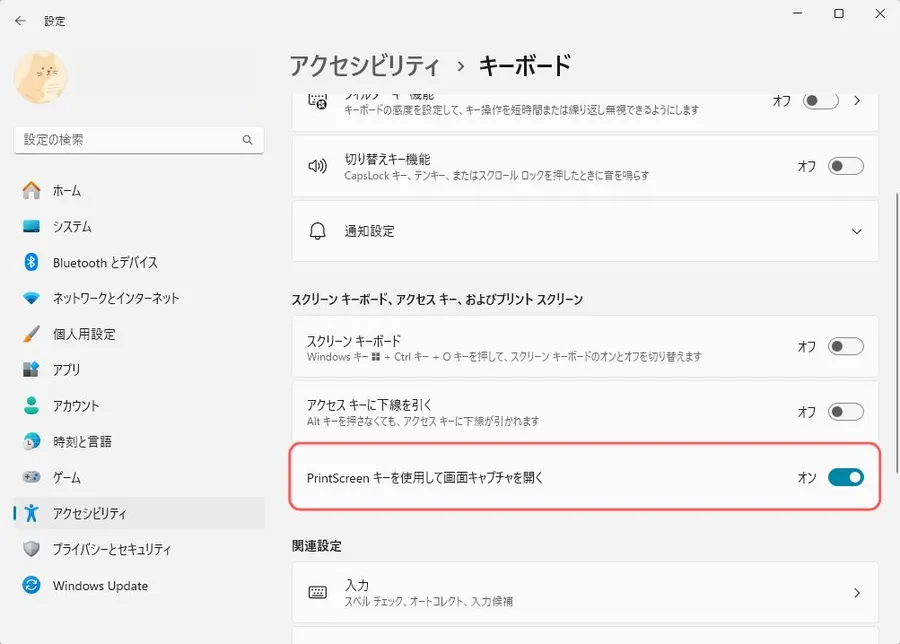Open プライバシーとセキュリティ in the sidebar

(x=111, y=550)
